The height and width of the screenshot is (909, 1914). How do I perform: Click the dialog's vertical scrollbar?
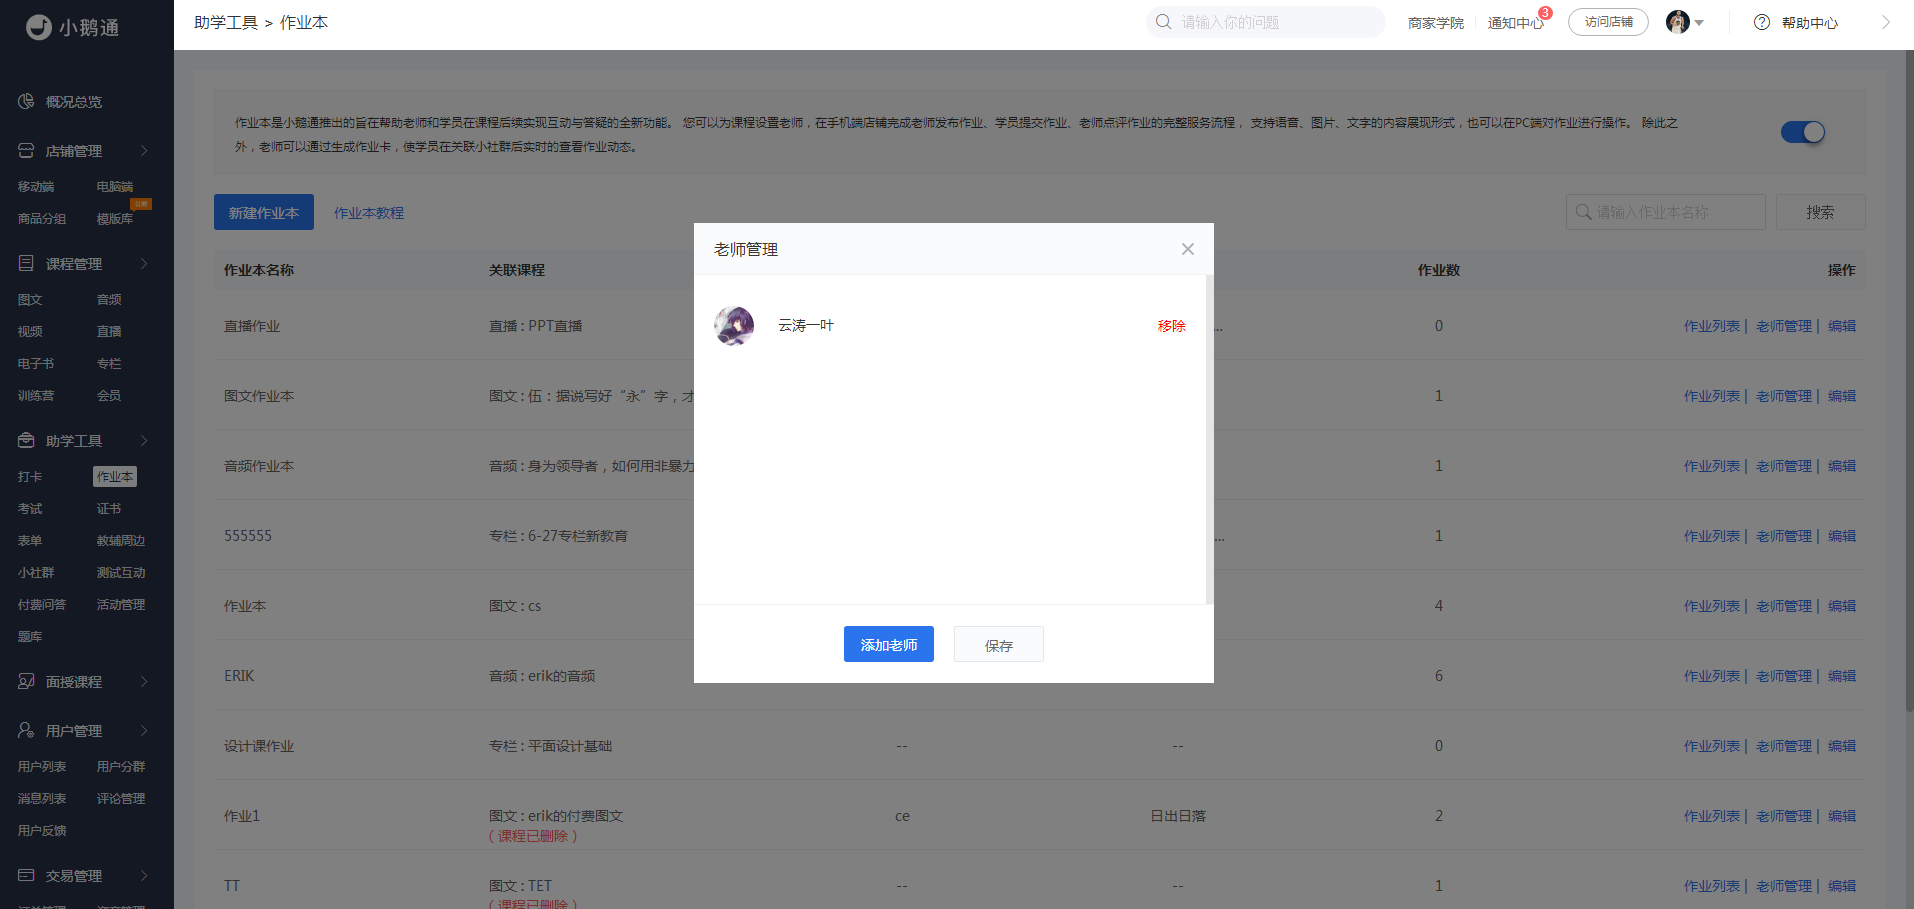(x=1209, y=440)
